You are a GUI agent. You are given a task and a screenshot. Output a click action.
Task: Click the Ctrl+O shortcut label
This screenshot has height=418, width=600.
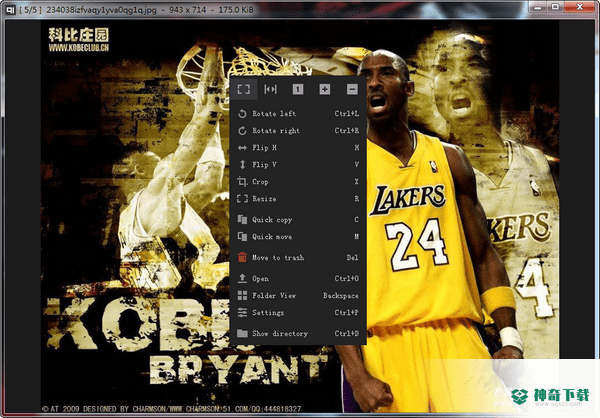[x=347, y=278]
